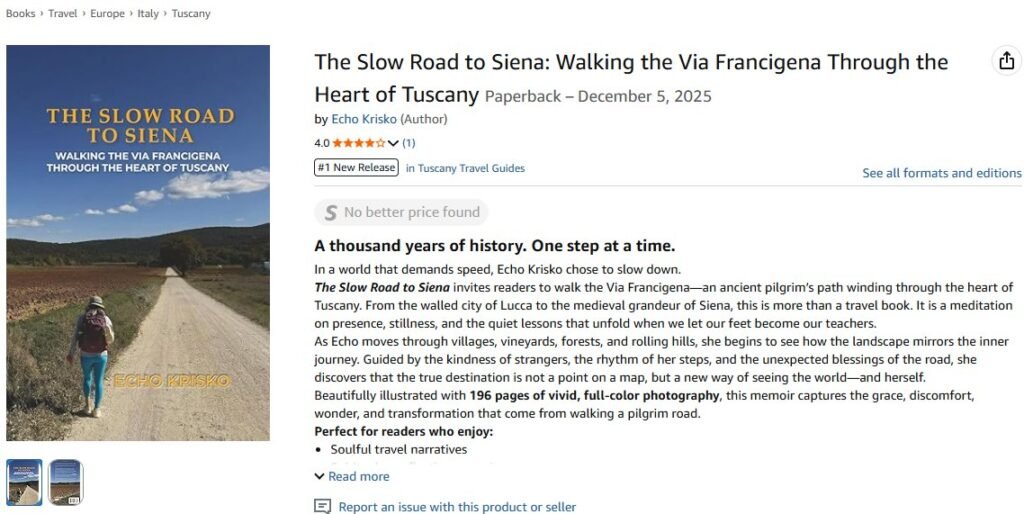Select the first book cover thumbnail
Screen dimensions: 1024x514
click(x=24, y=482)
